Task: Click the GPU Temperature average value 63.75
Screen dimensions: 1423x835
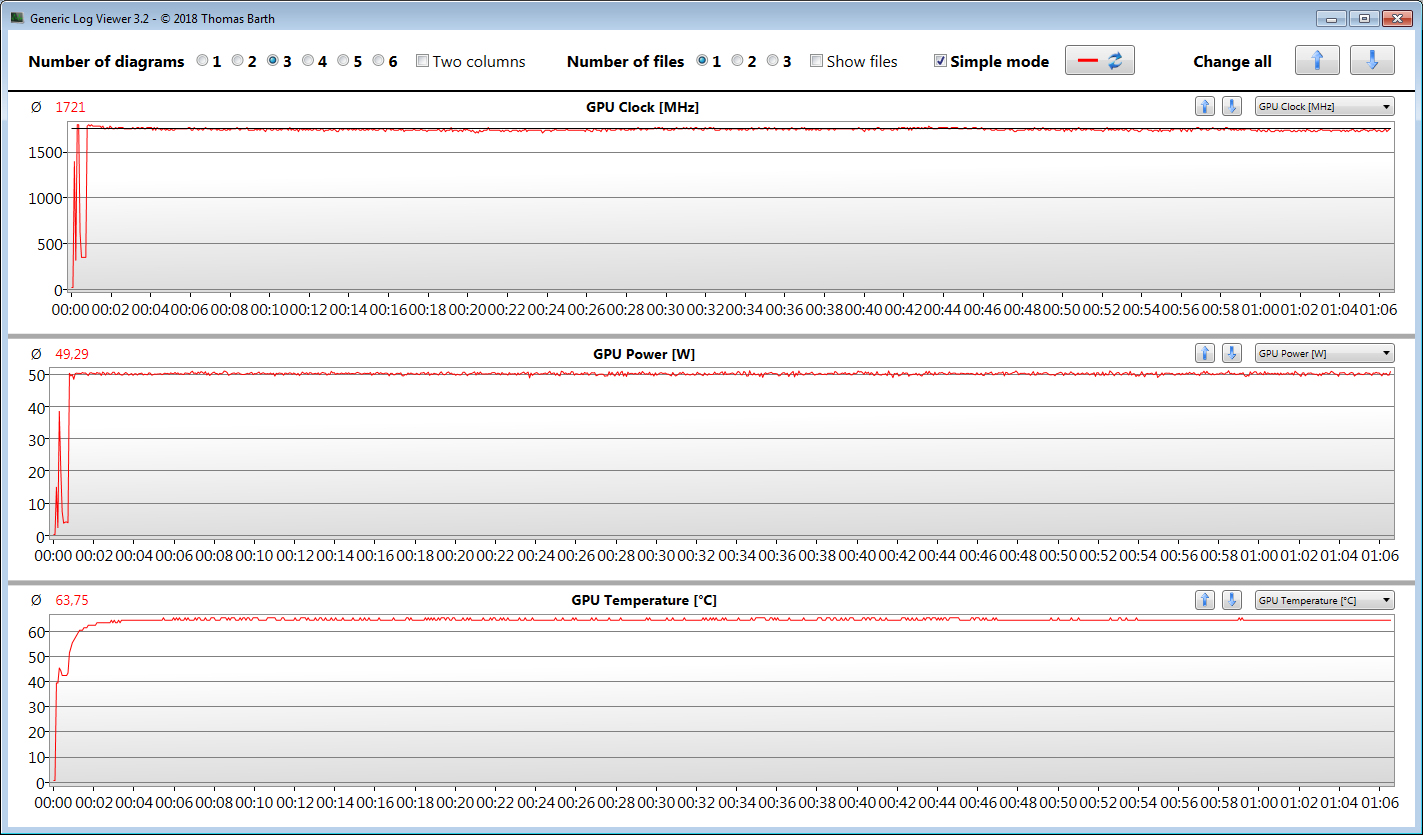Action: coord(72,601)
